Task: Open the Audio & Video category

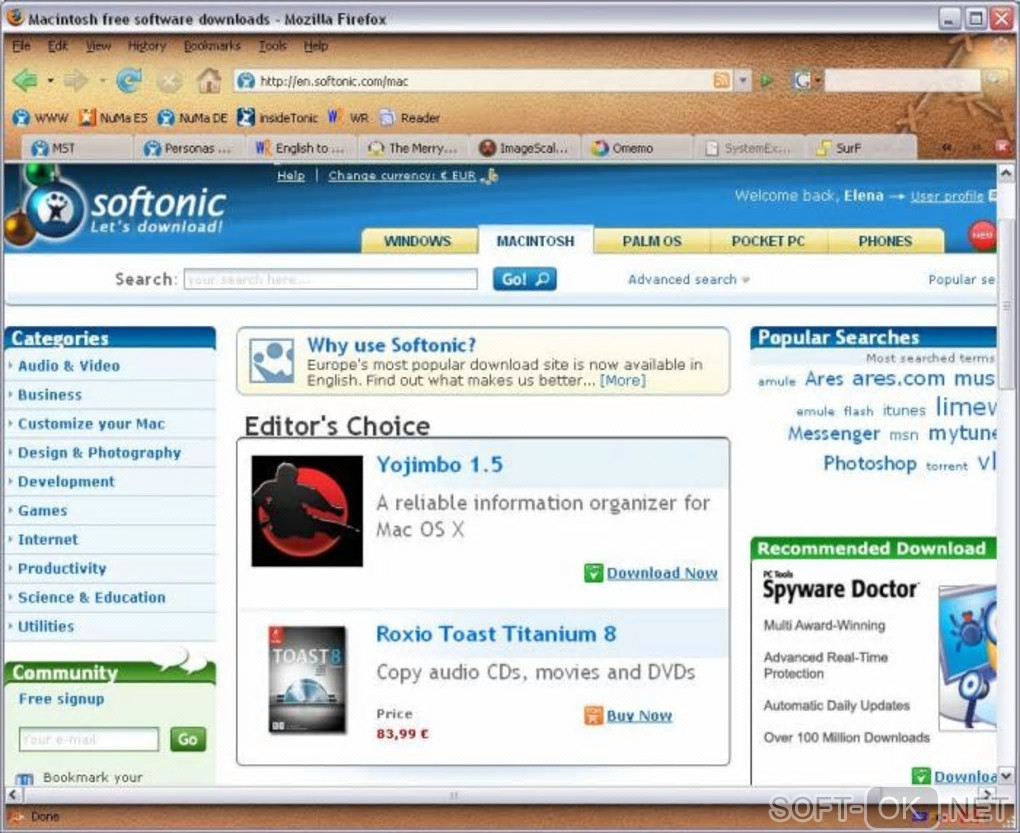Action: (x=69, y=365)
